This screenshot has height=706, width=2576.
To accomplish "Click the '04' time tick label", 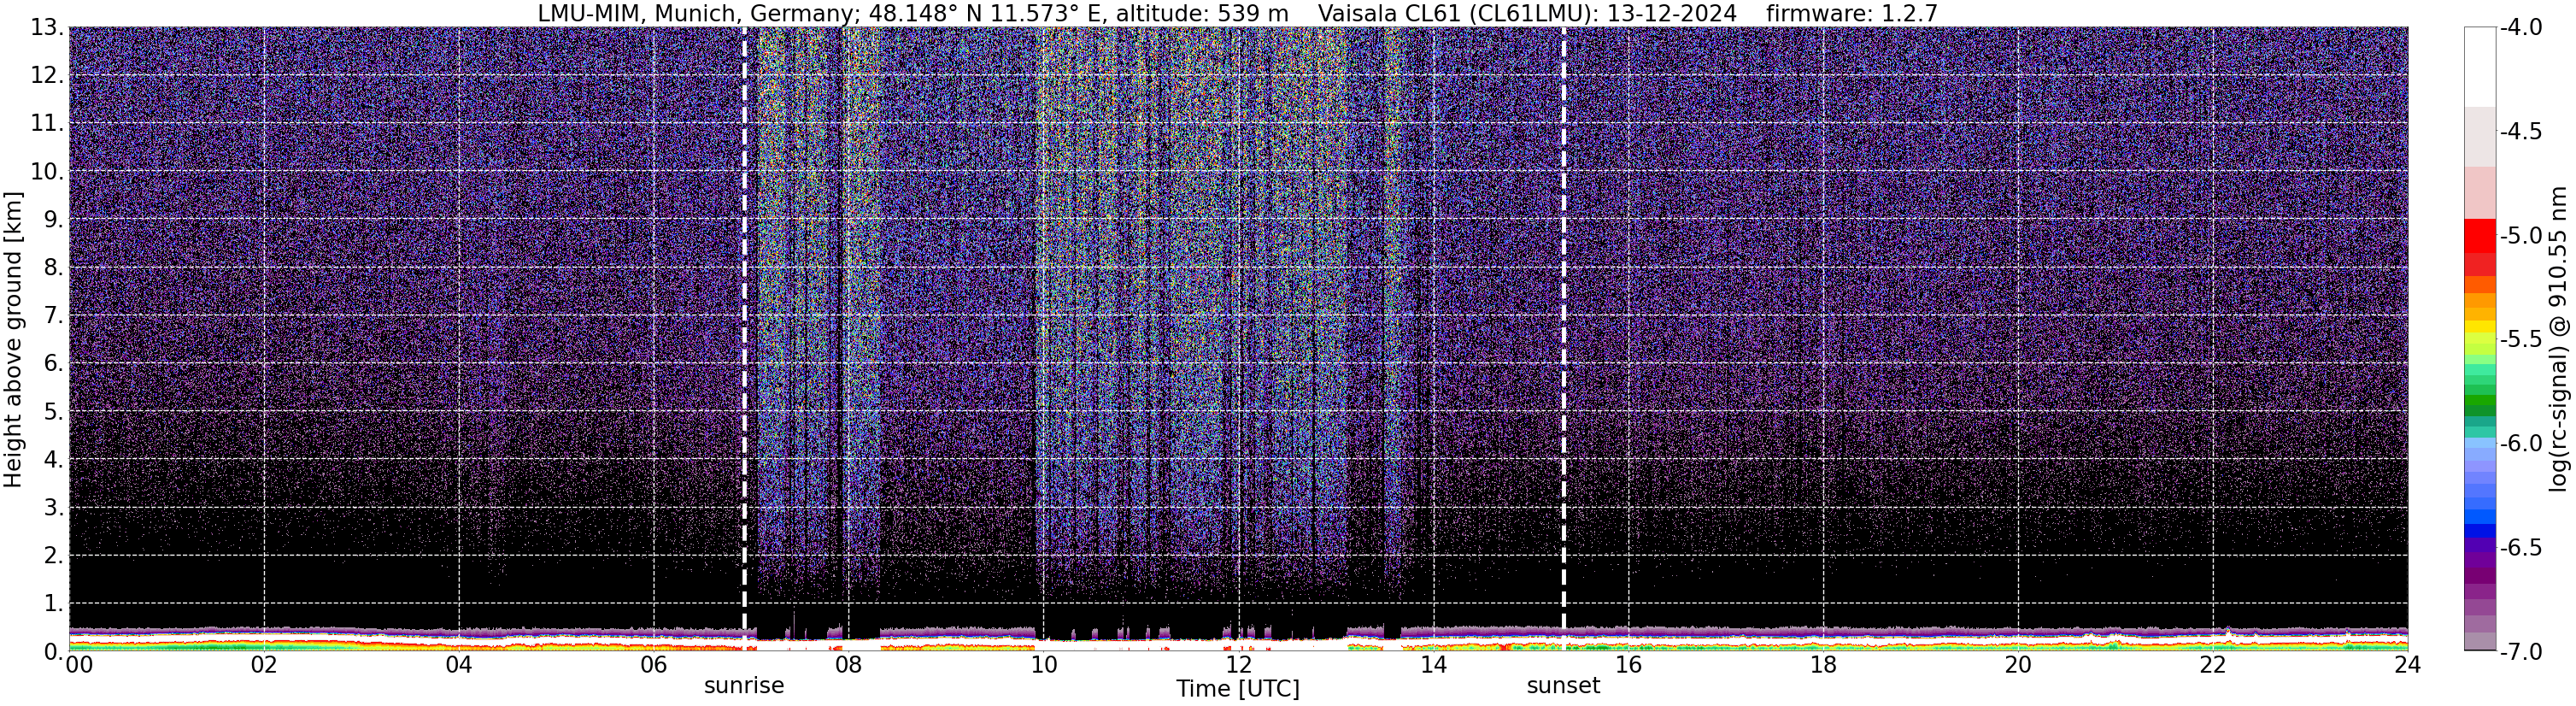I will (x=459, y=665).
